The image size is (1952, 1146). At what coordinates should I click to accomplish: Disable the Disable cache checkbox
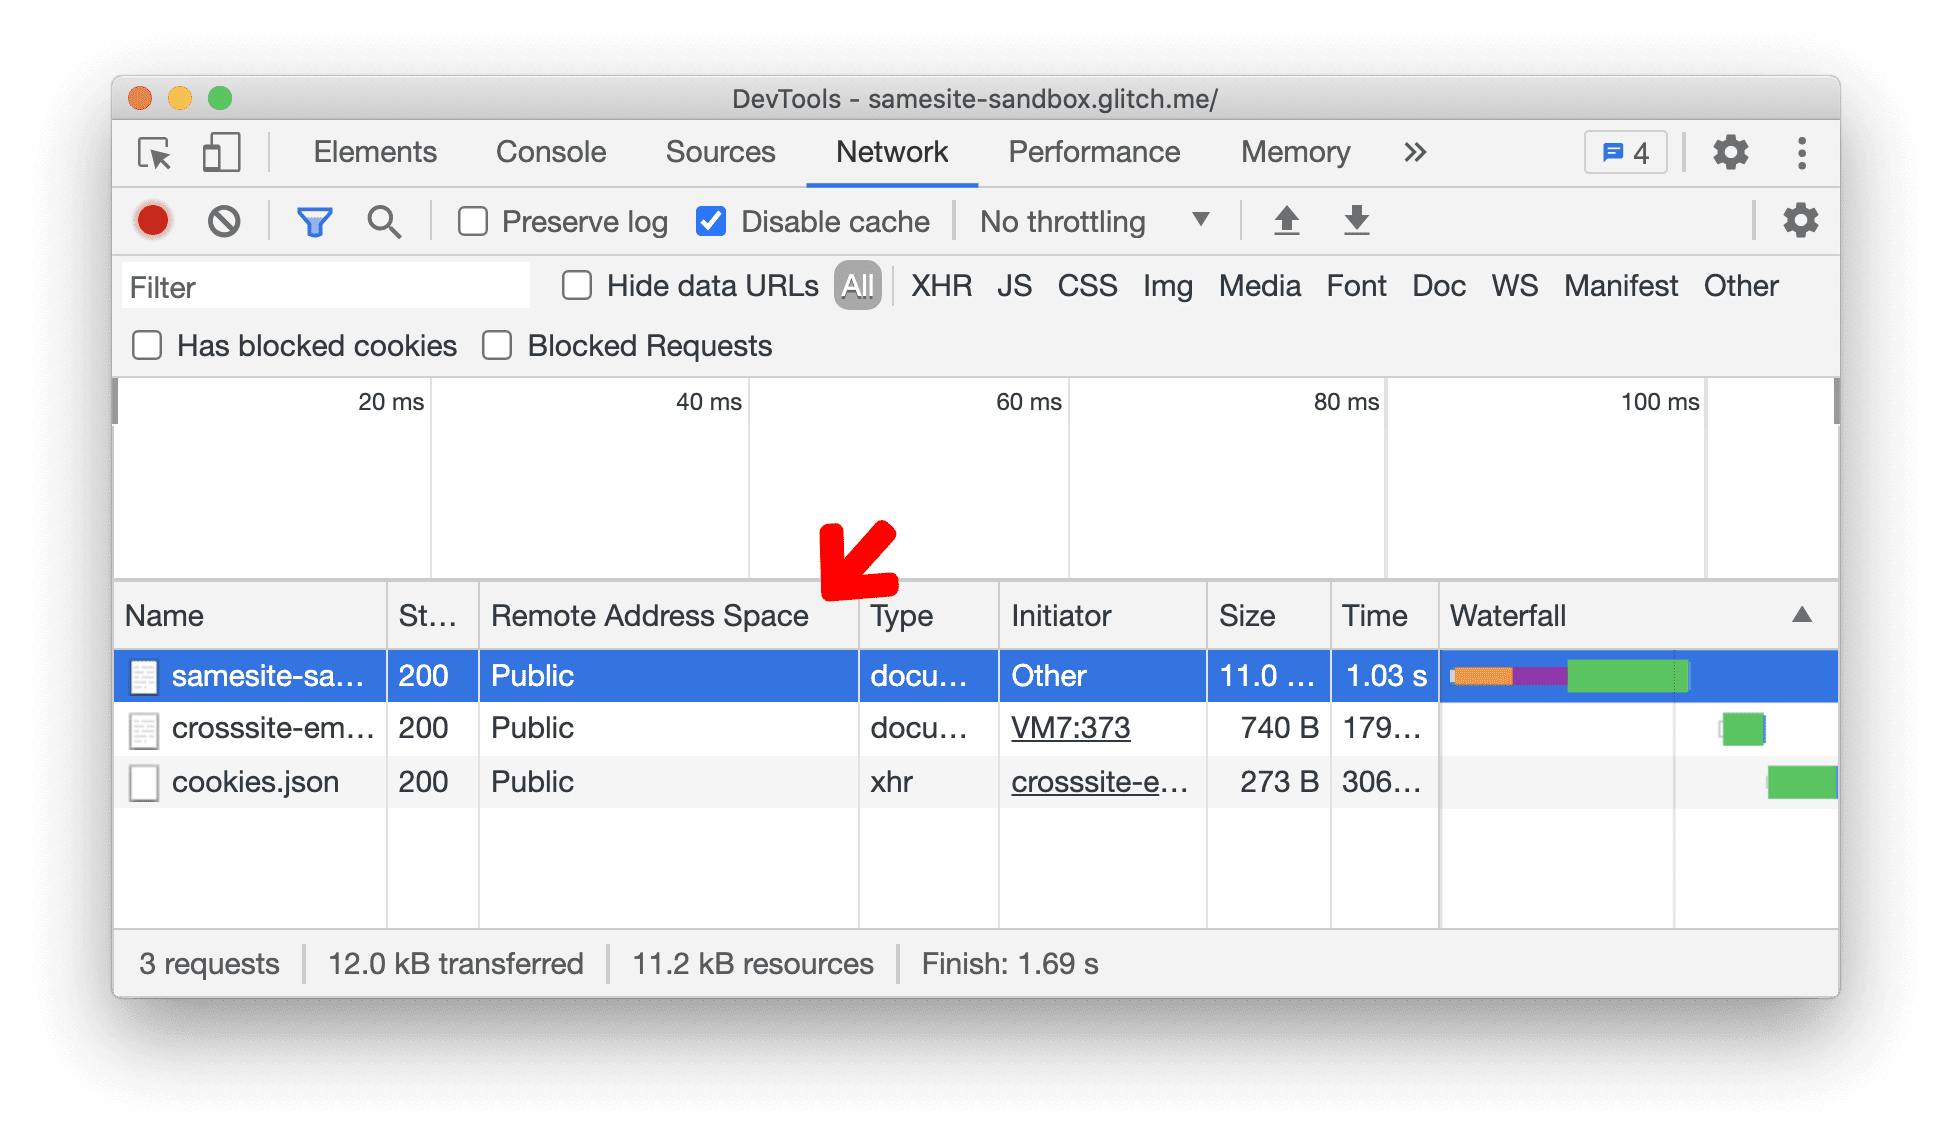point(709,222)
